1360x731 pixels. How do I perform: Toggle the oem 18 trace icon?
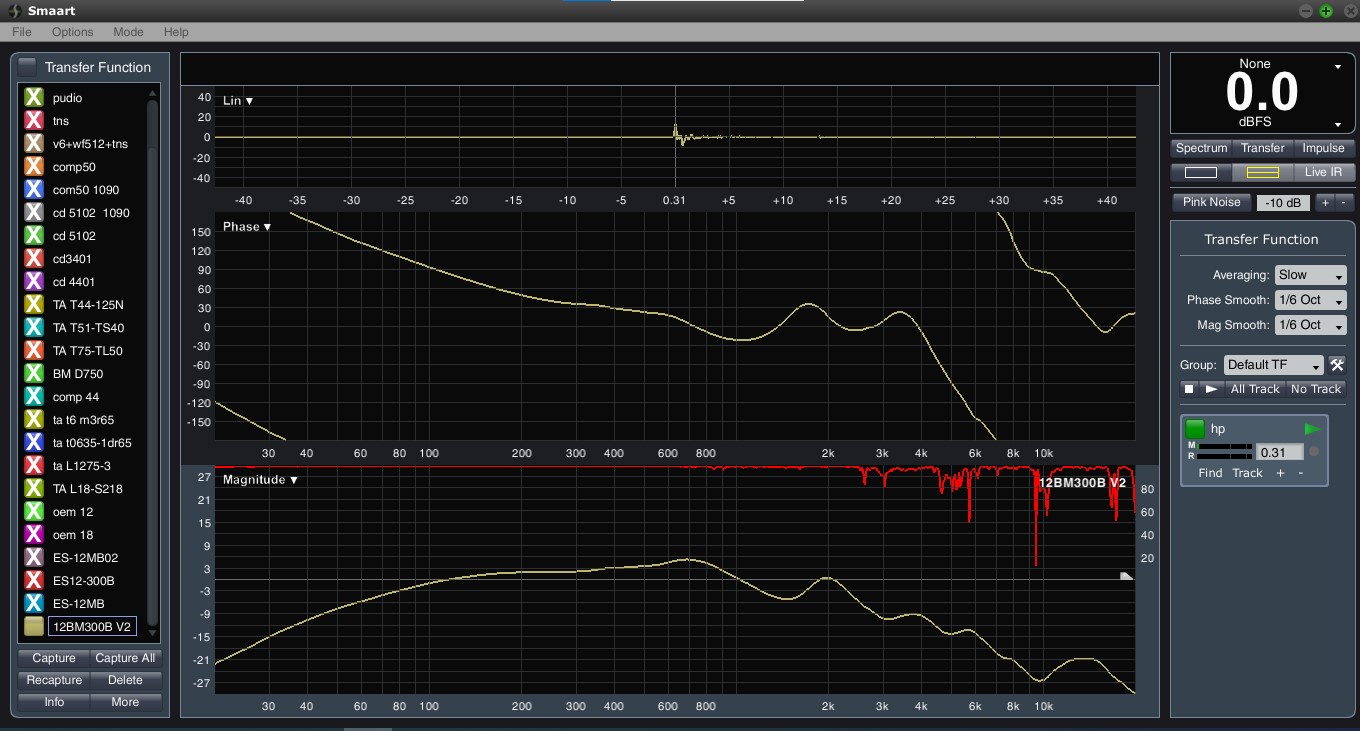34,535
